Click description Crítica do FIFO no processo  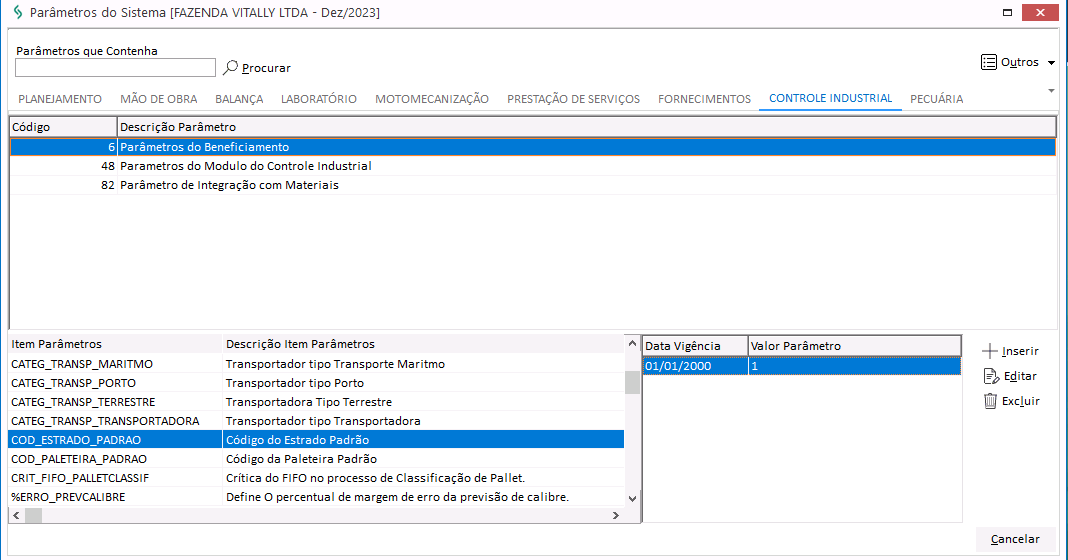click(x=375, y=478)
